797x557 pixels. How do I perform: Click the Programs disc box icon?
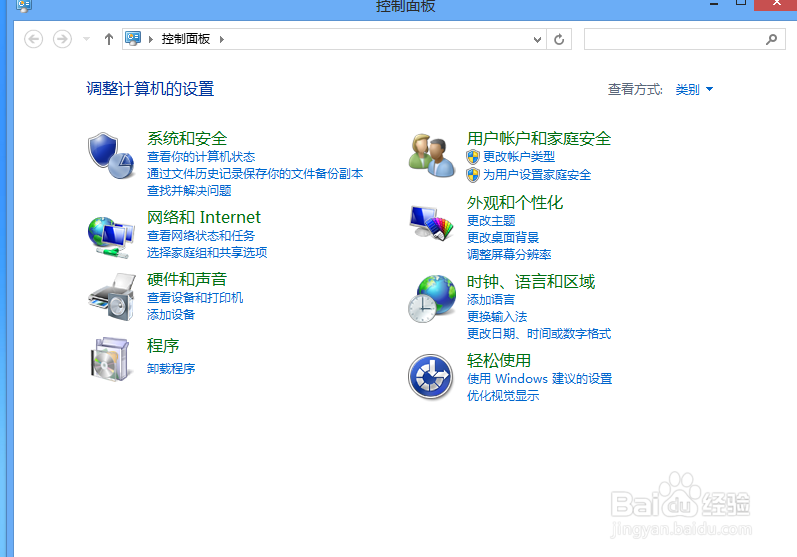click(x=110, y=359)
